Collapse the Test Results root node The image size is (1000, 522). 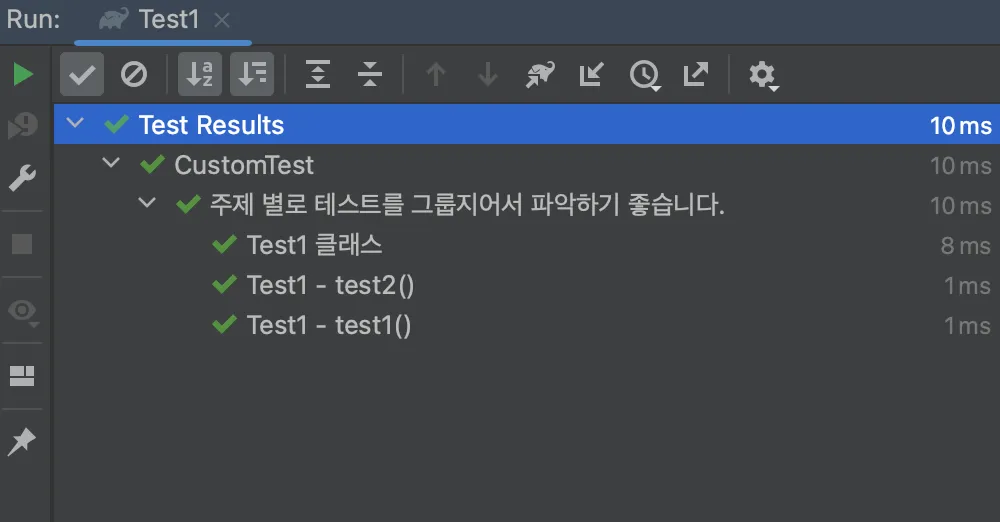(75, 122)
